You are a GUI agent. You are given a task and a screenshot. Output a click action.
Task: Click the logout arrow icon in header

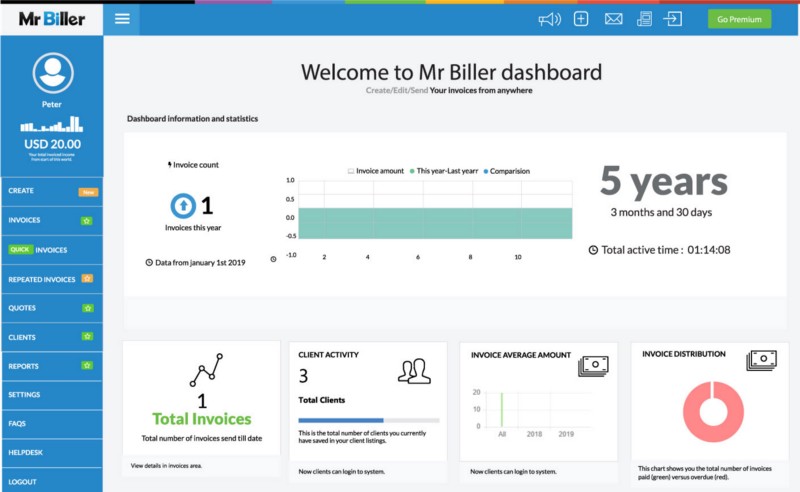pos(672,19)
